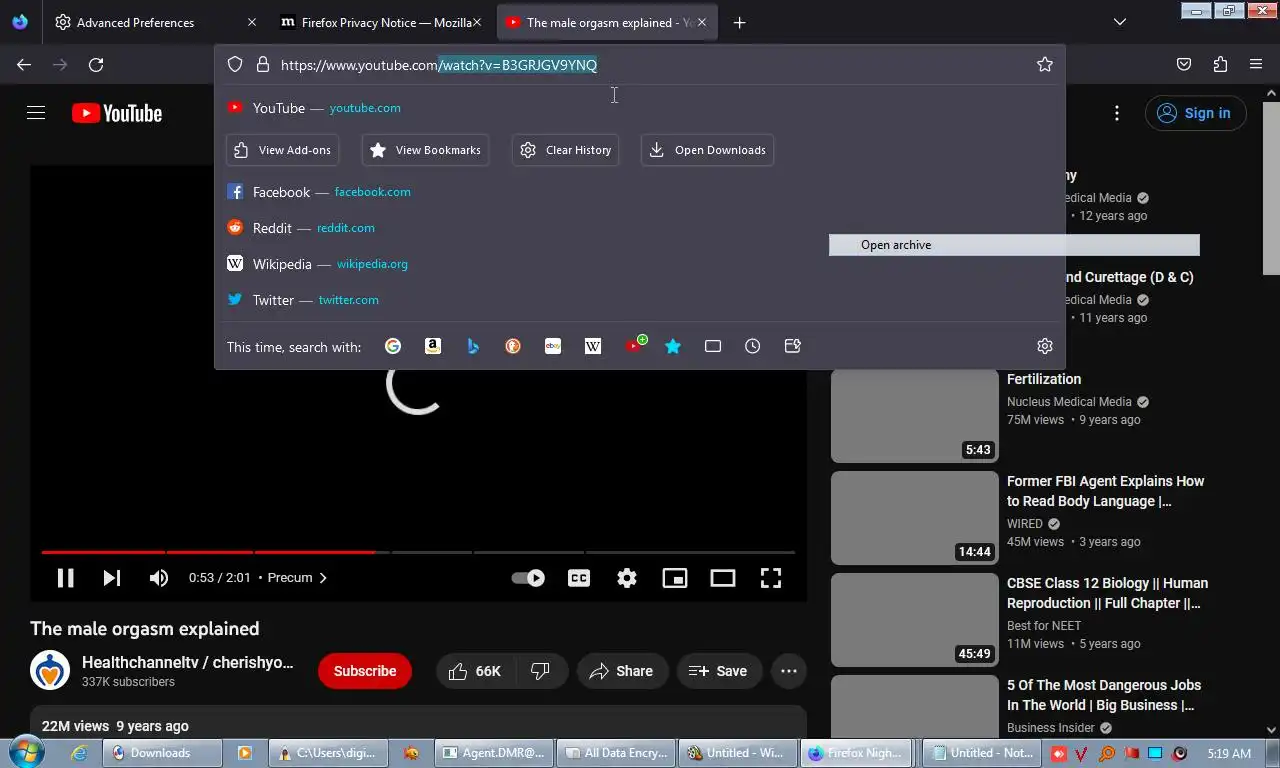Click the Subscribe button
Screen dimensions: 1280x768
click(x=365, y=671)
